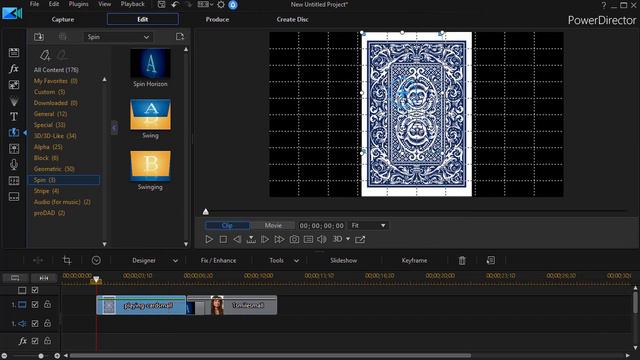Screen dimensions: 640x360
Task: Open the Subtitle Room icon
Action: tap(14, 197)
